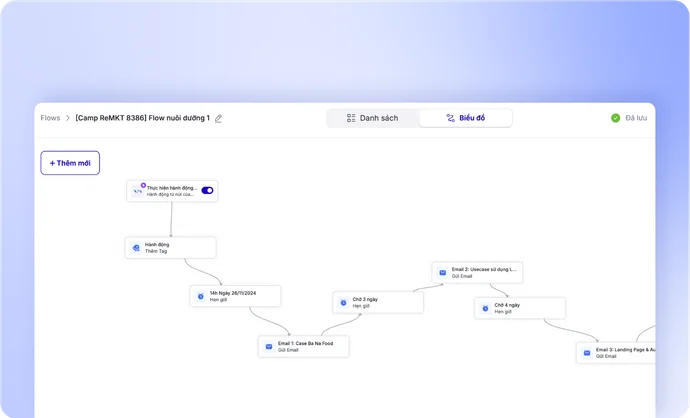Click the breadcrumb chevron after Flows
690x418 pixels.
67,118
